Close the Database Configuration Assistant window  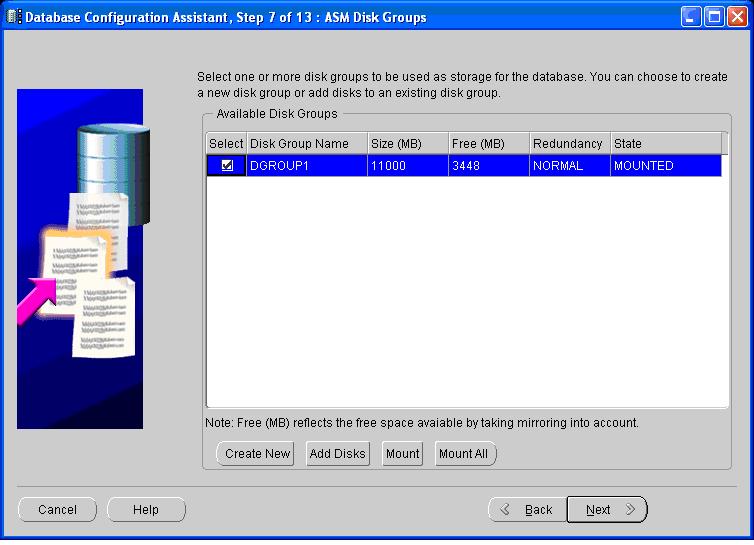[738, 16]
